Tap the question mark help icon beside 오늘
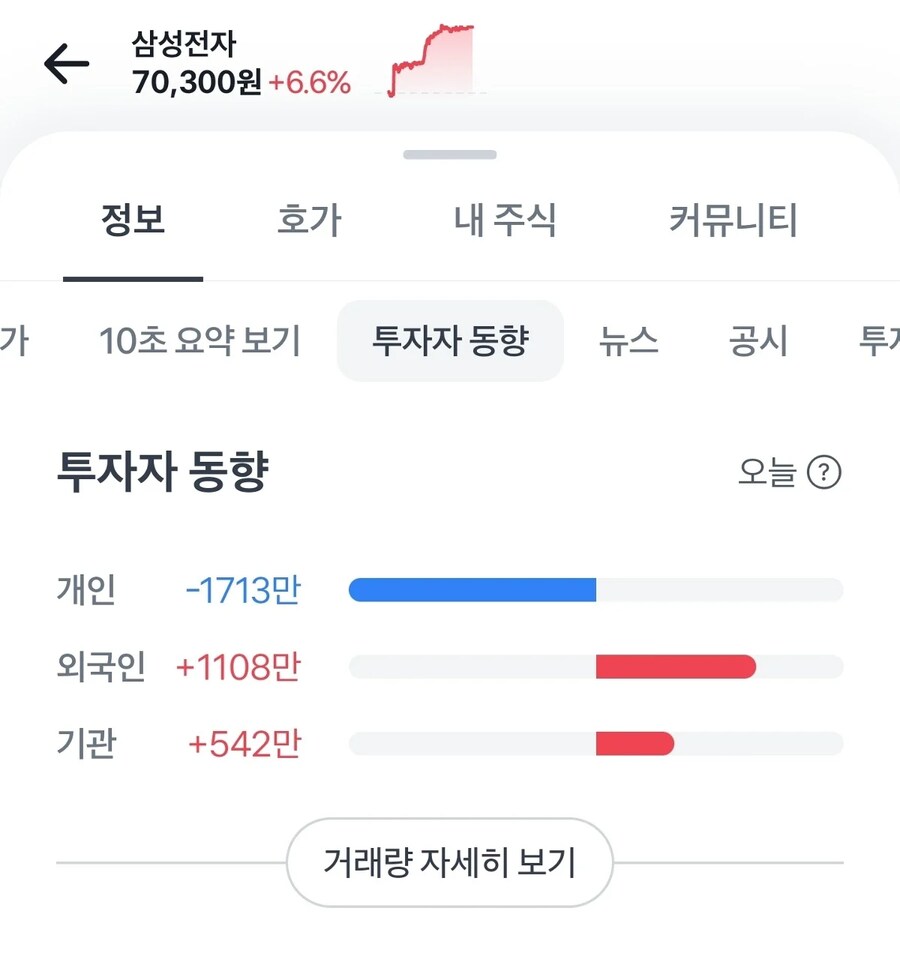The width and height of the screenshot is (900, 956). 822,473
